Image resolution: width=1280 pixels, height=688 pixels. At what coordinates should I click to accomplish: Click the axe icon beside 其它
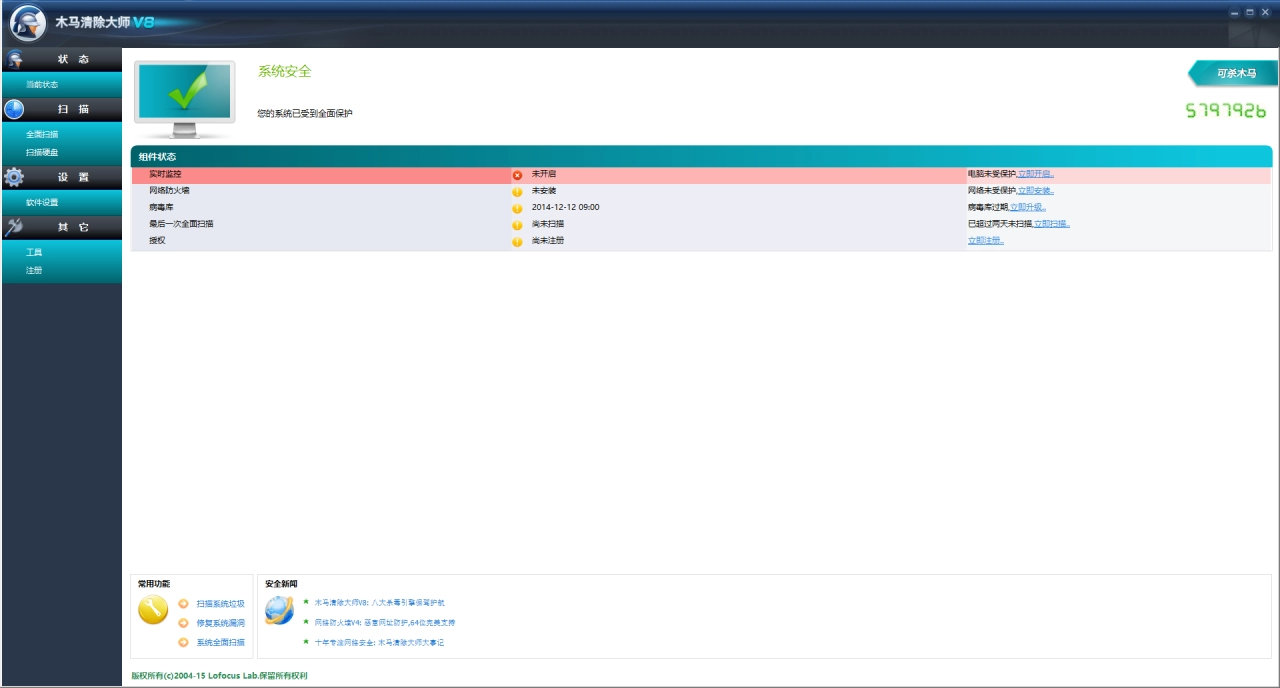click(14, 227)
